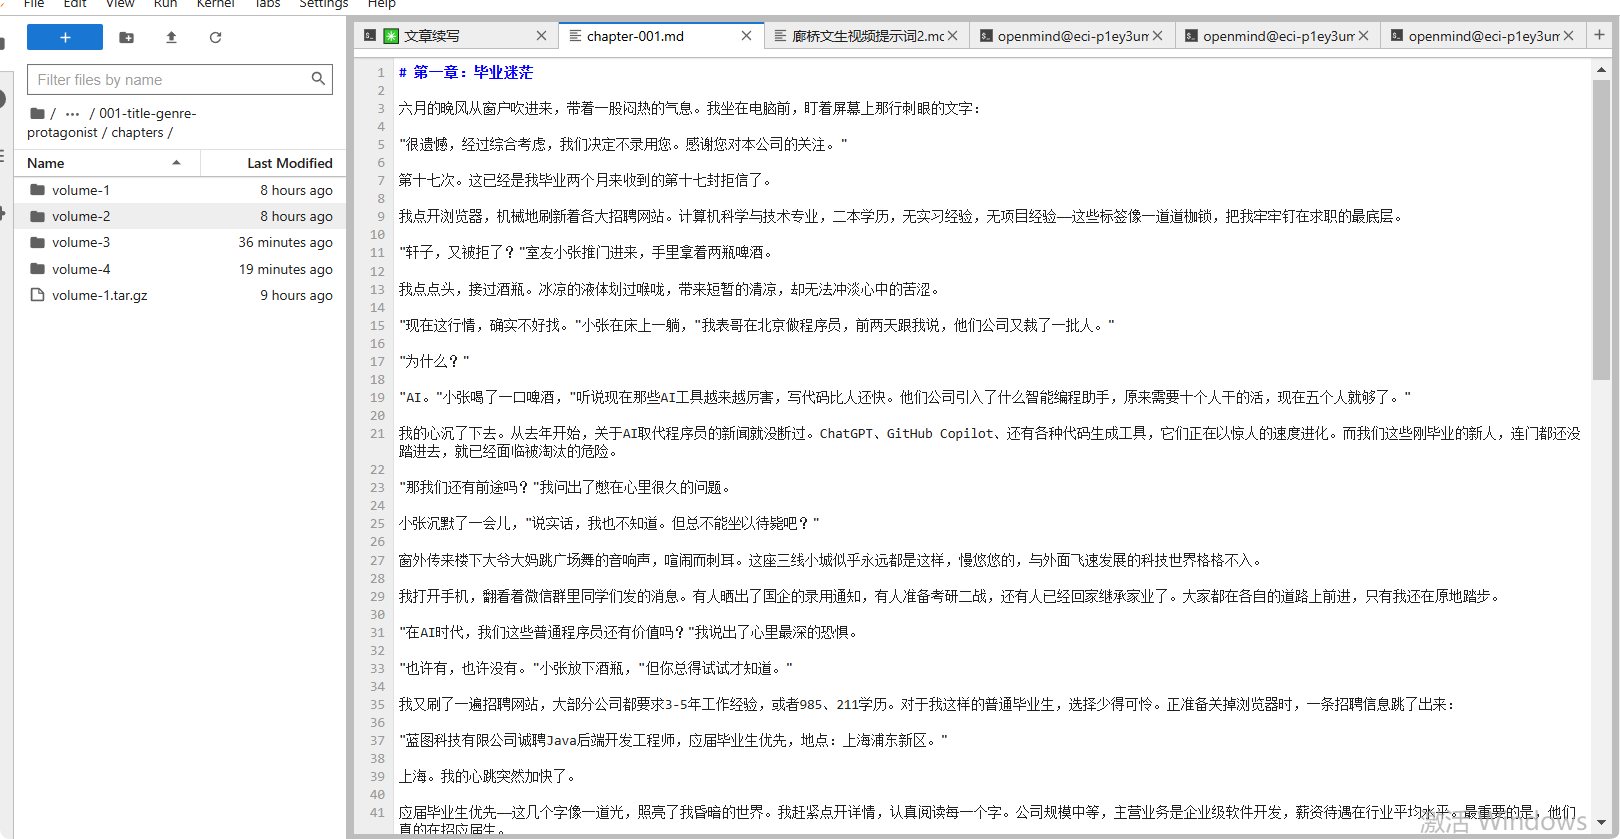Viewport: 1620px width, 839px height.
Task: Click the 8 hours ago cell for volume-1
Action: [x=297, y=190]
